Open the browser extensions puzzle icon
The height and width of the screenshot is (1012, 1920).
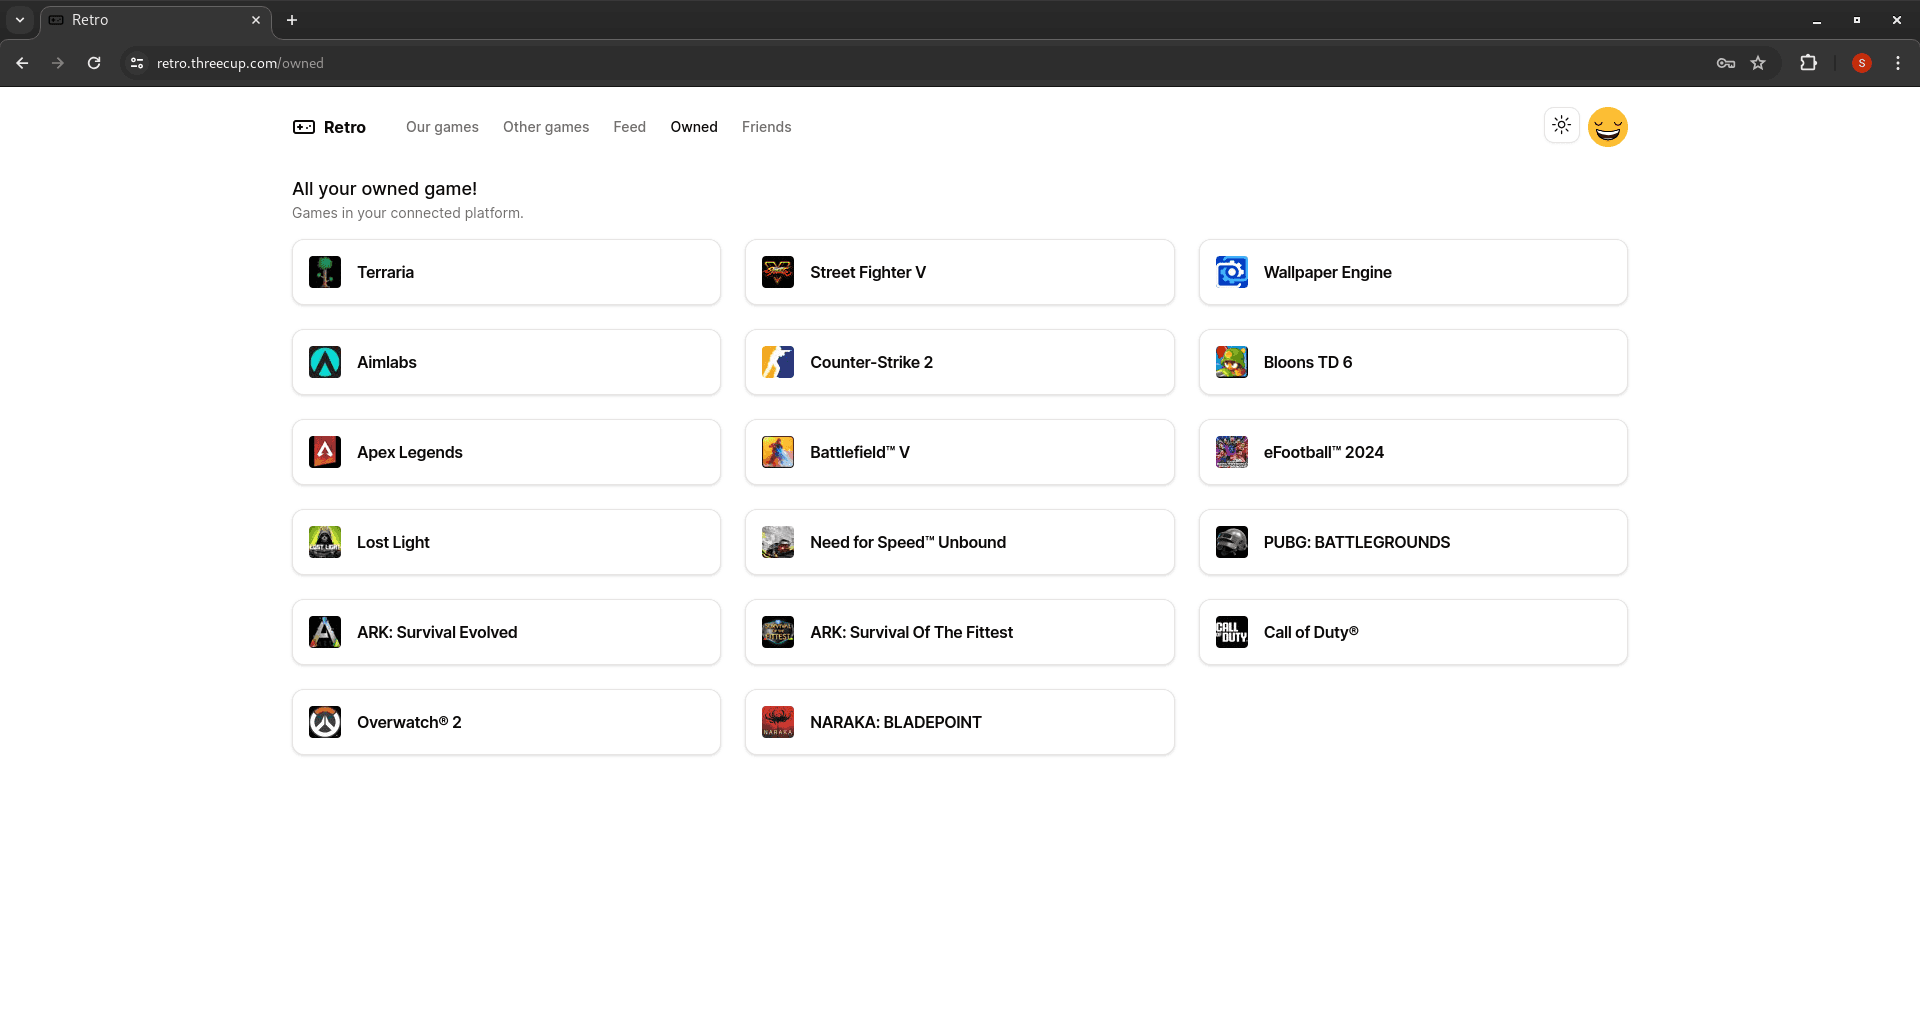point(1808,63)
